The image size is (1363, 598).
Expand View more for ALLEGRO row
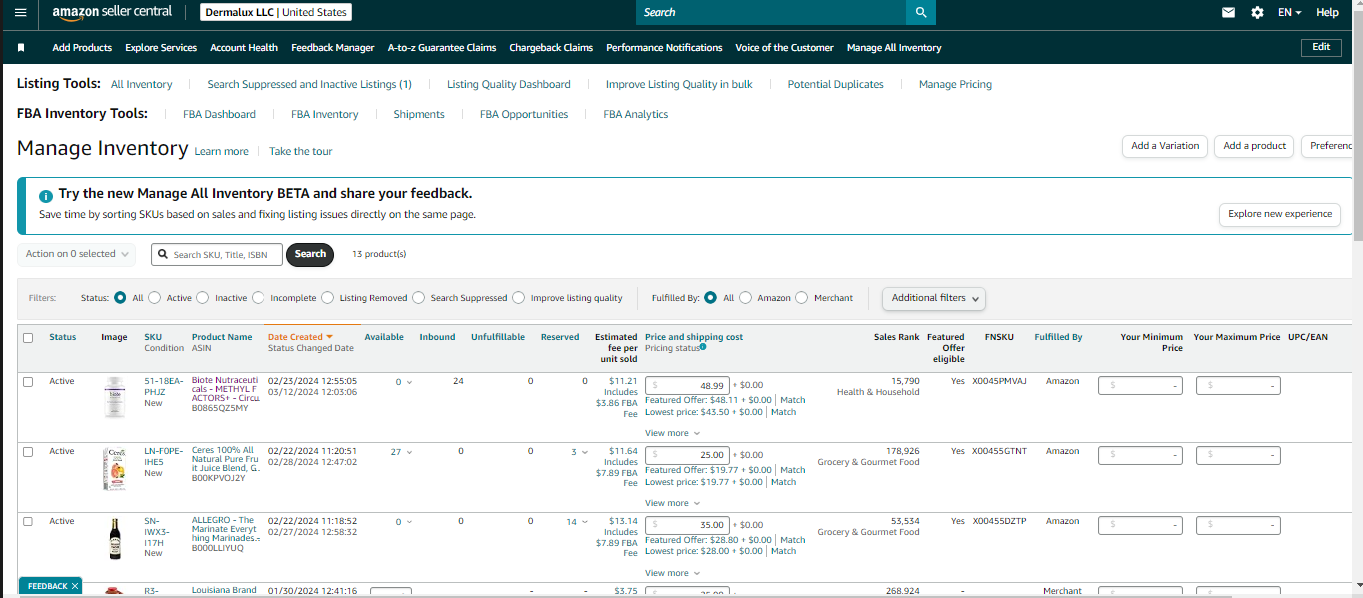(x=672, y=573)
